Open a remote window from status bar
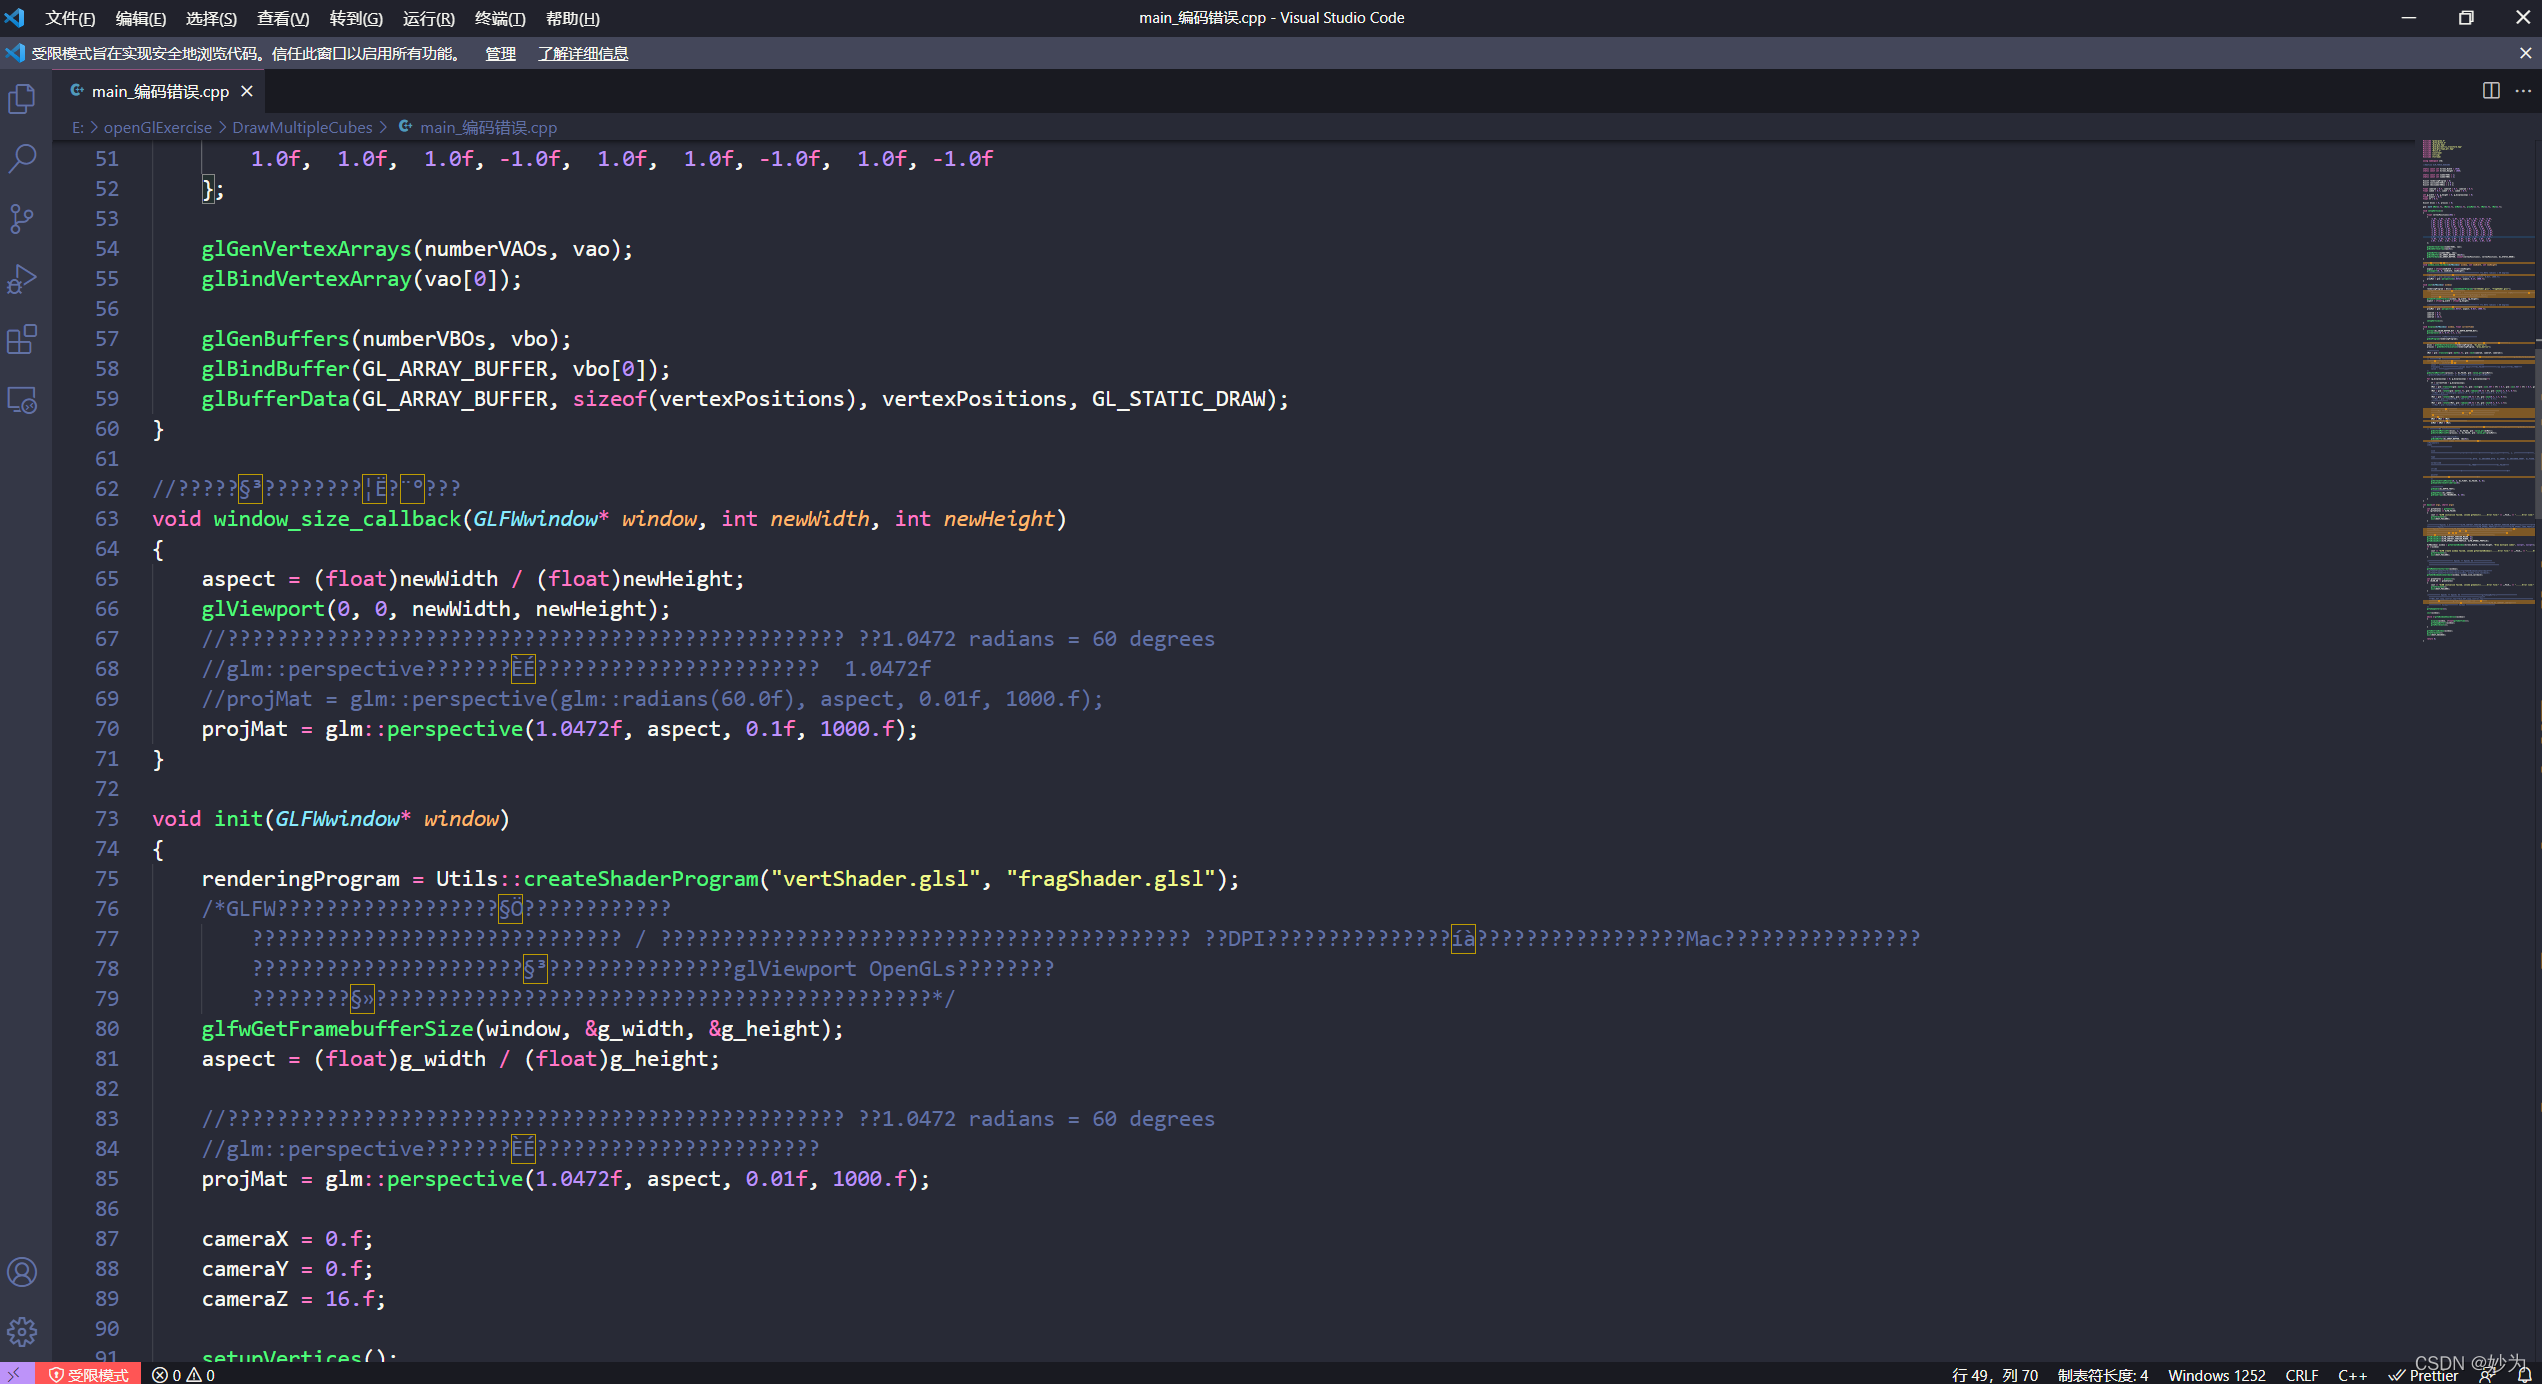2542x1384 pixels. [x=16, y=1374]
